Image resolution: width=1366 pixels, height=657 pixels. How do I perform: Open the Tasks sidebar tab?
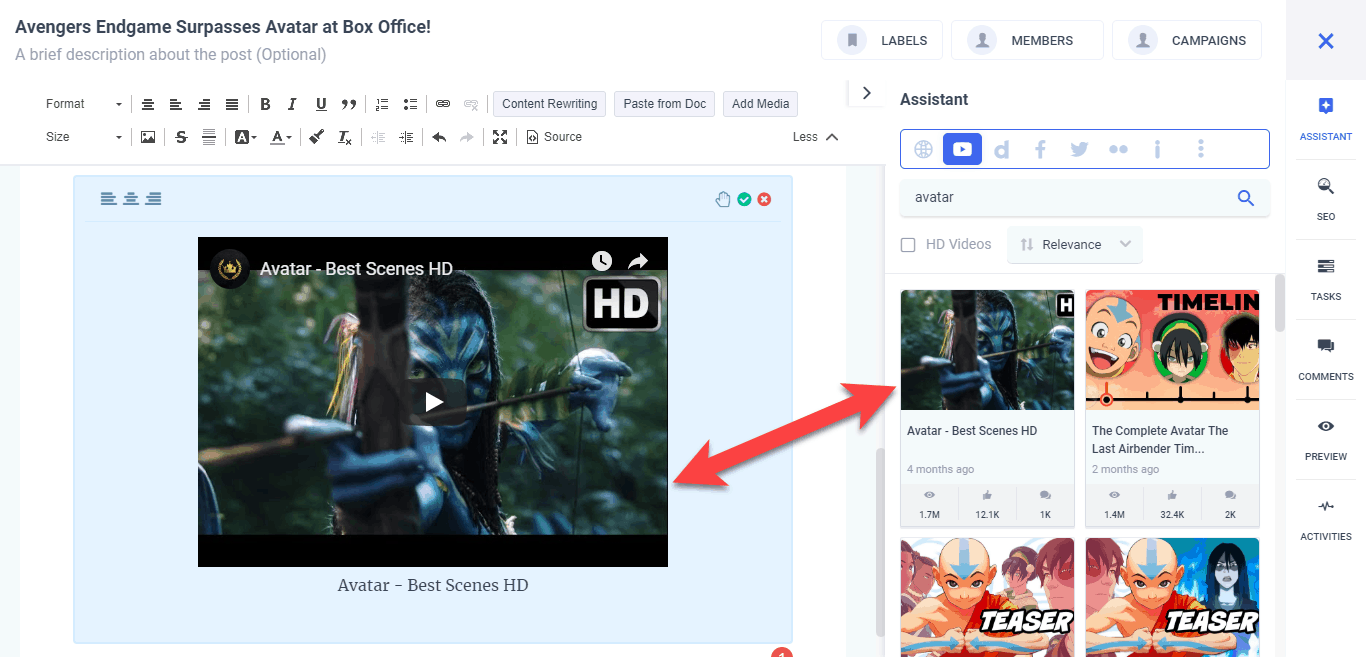click(1326, 279)
